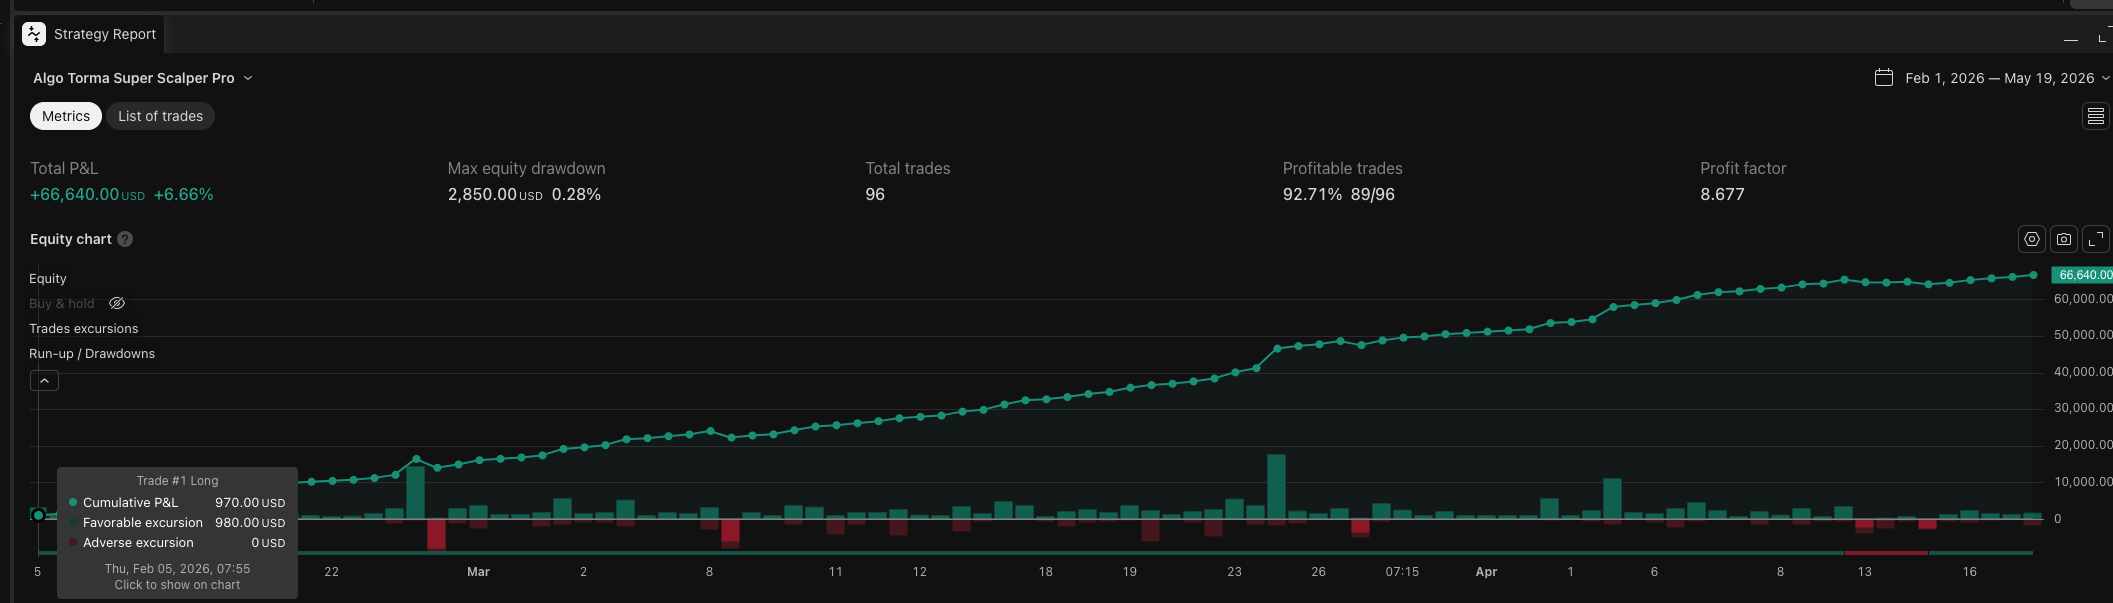The width and height of the screenshot is (2113, 603).
Task: Open the Feb 1 – May 19 date range dropdown
Action: coord(2007,78)
